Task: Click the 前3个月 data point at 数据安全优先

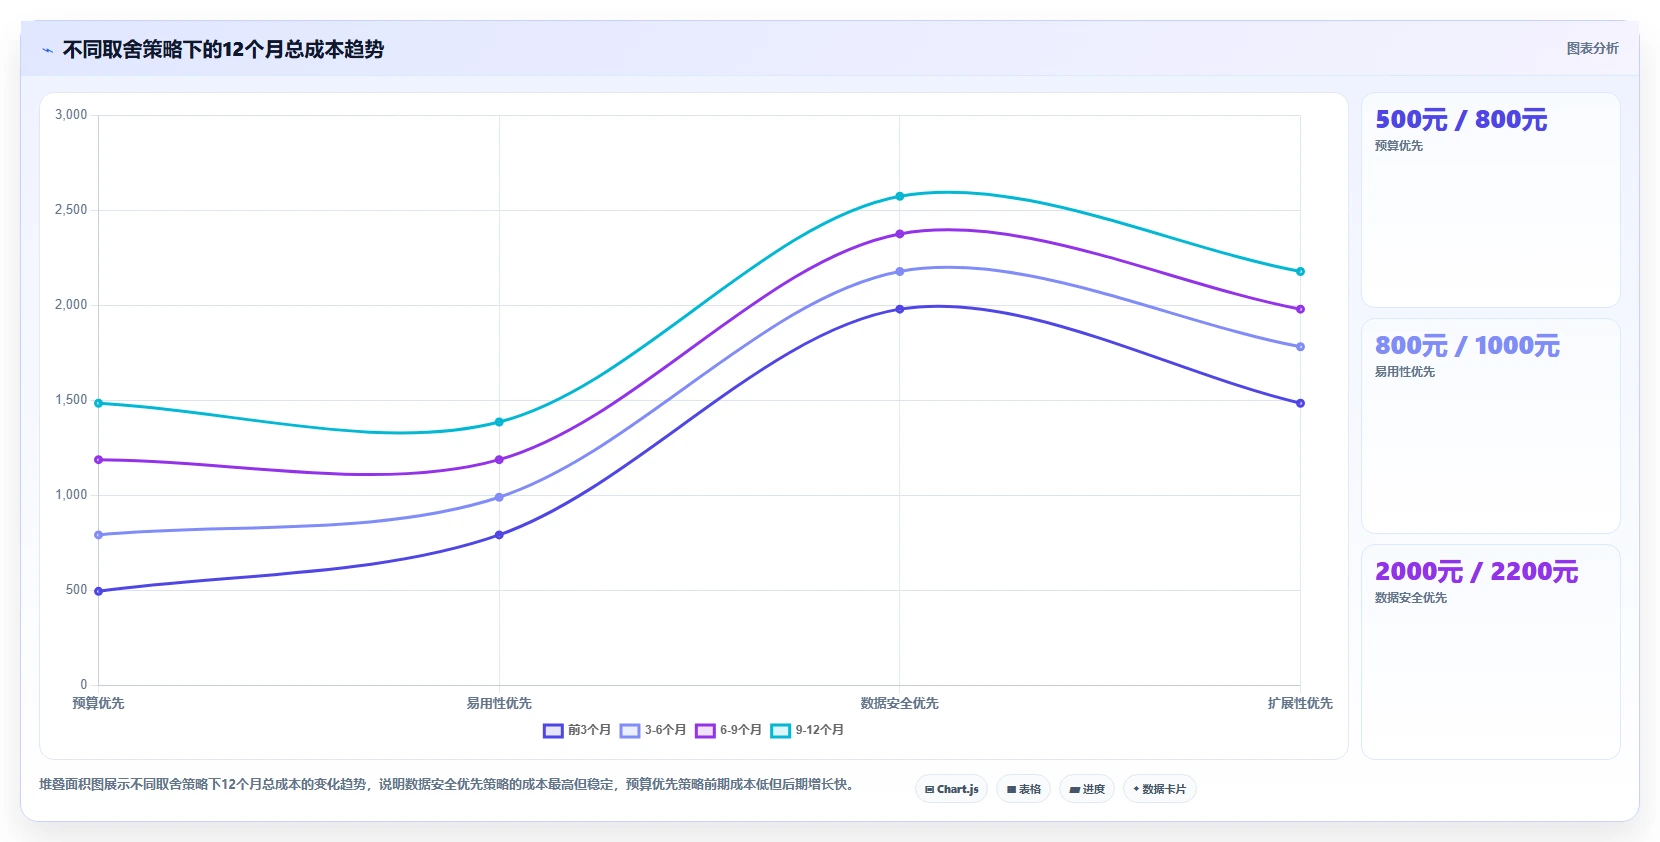Action: [x=900, y=309]
